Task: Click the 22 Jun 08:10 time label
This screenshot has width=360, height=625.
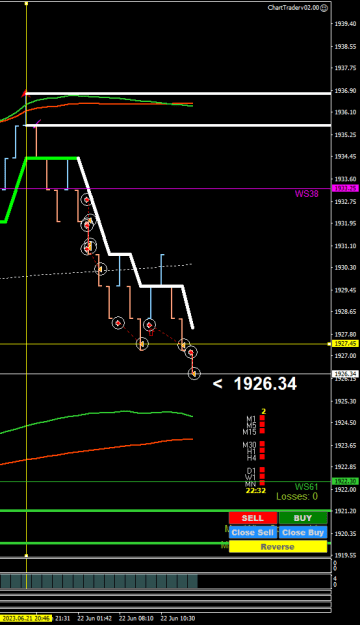Action: click(x=136, y=619)
